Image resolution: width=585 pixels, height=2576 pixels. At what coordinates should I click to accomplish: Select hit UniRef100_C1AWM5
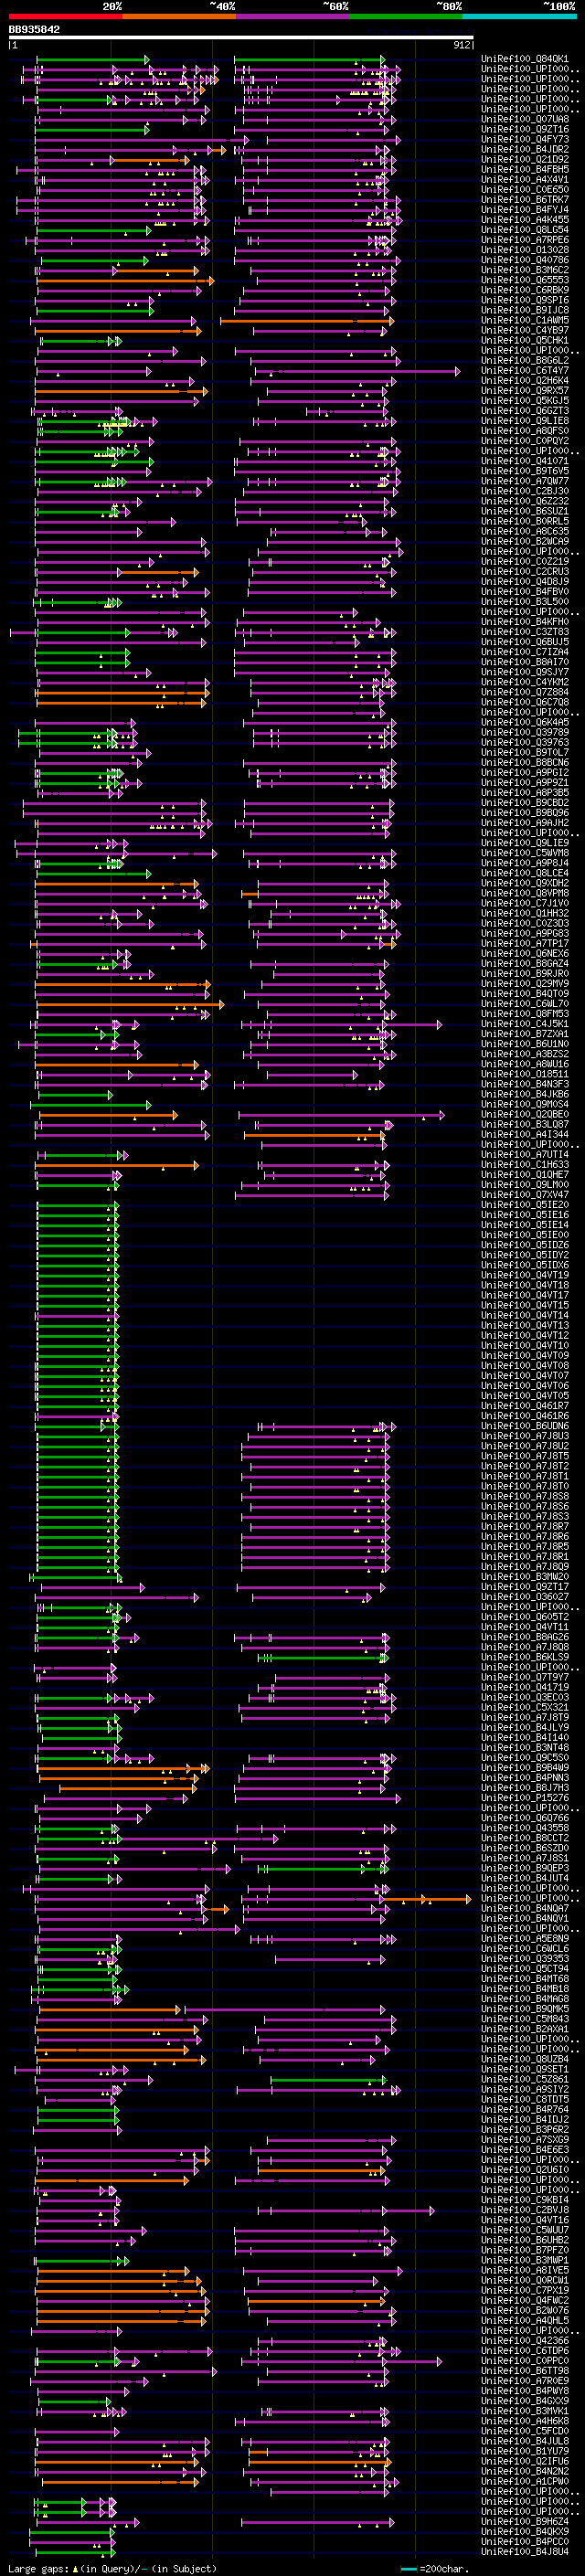pyautogui.click(x=525, y=320)
